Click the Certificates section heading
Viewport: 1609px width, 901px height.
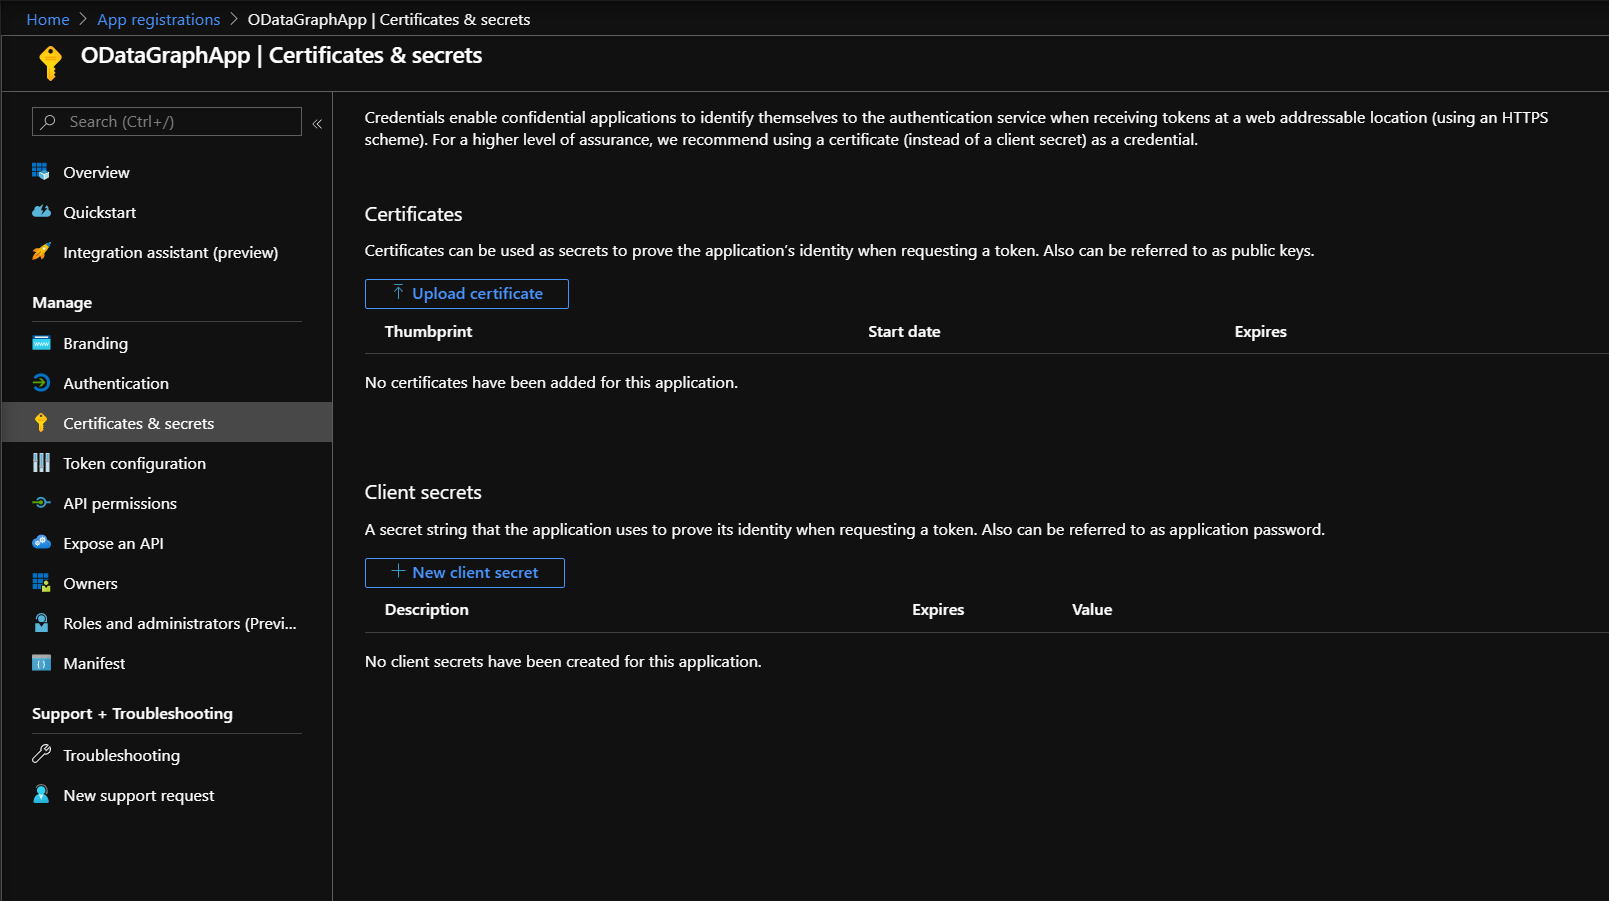tap(414, 214)
